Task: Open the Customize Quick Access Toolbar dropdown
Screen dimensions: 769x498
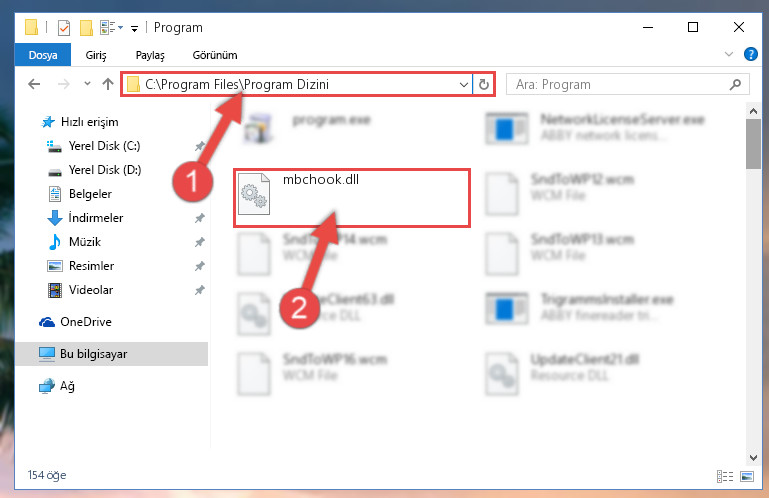Action: point(134,28)
